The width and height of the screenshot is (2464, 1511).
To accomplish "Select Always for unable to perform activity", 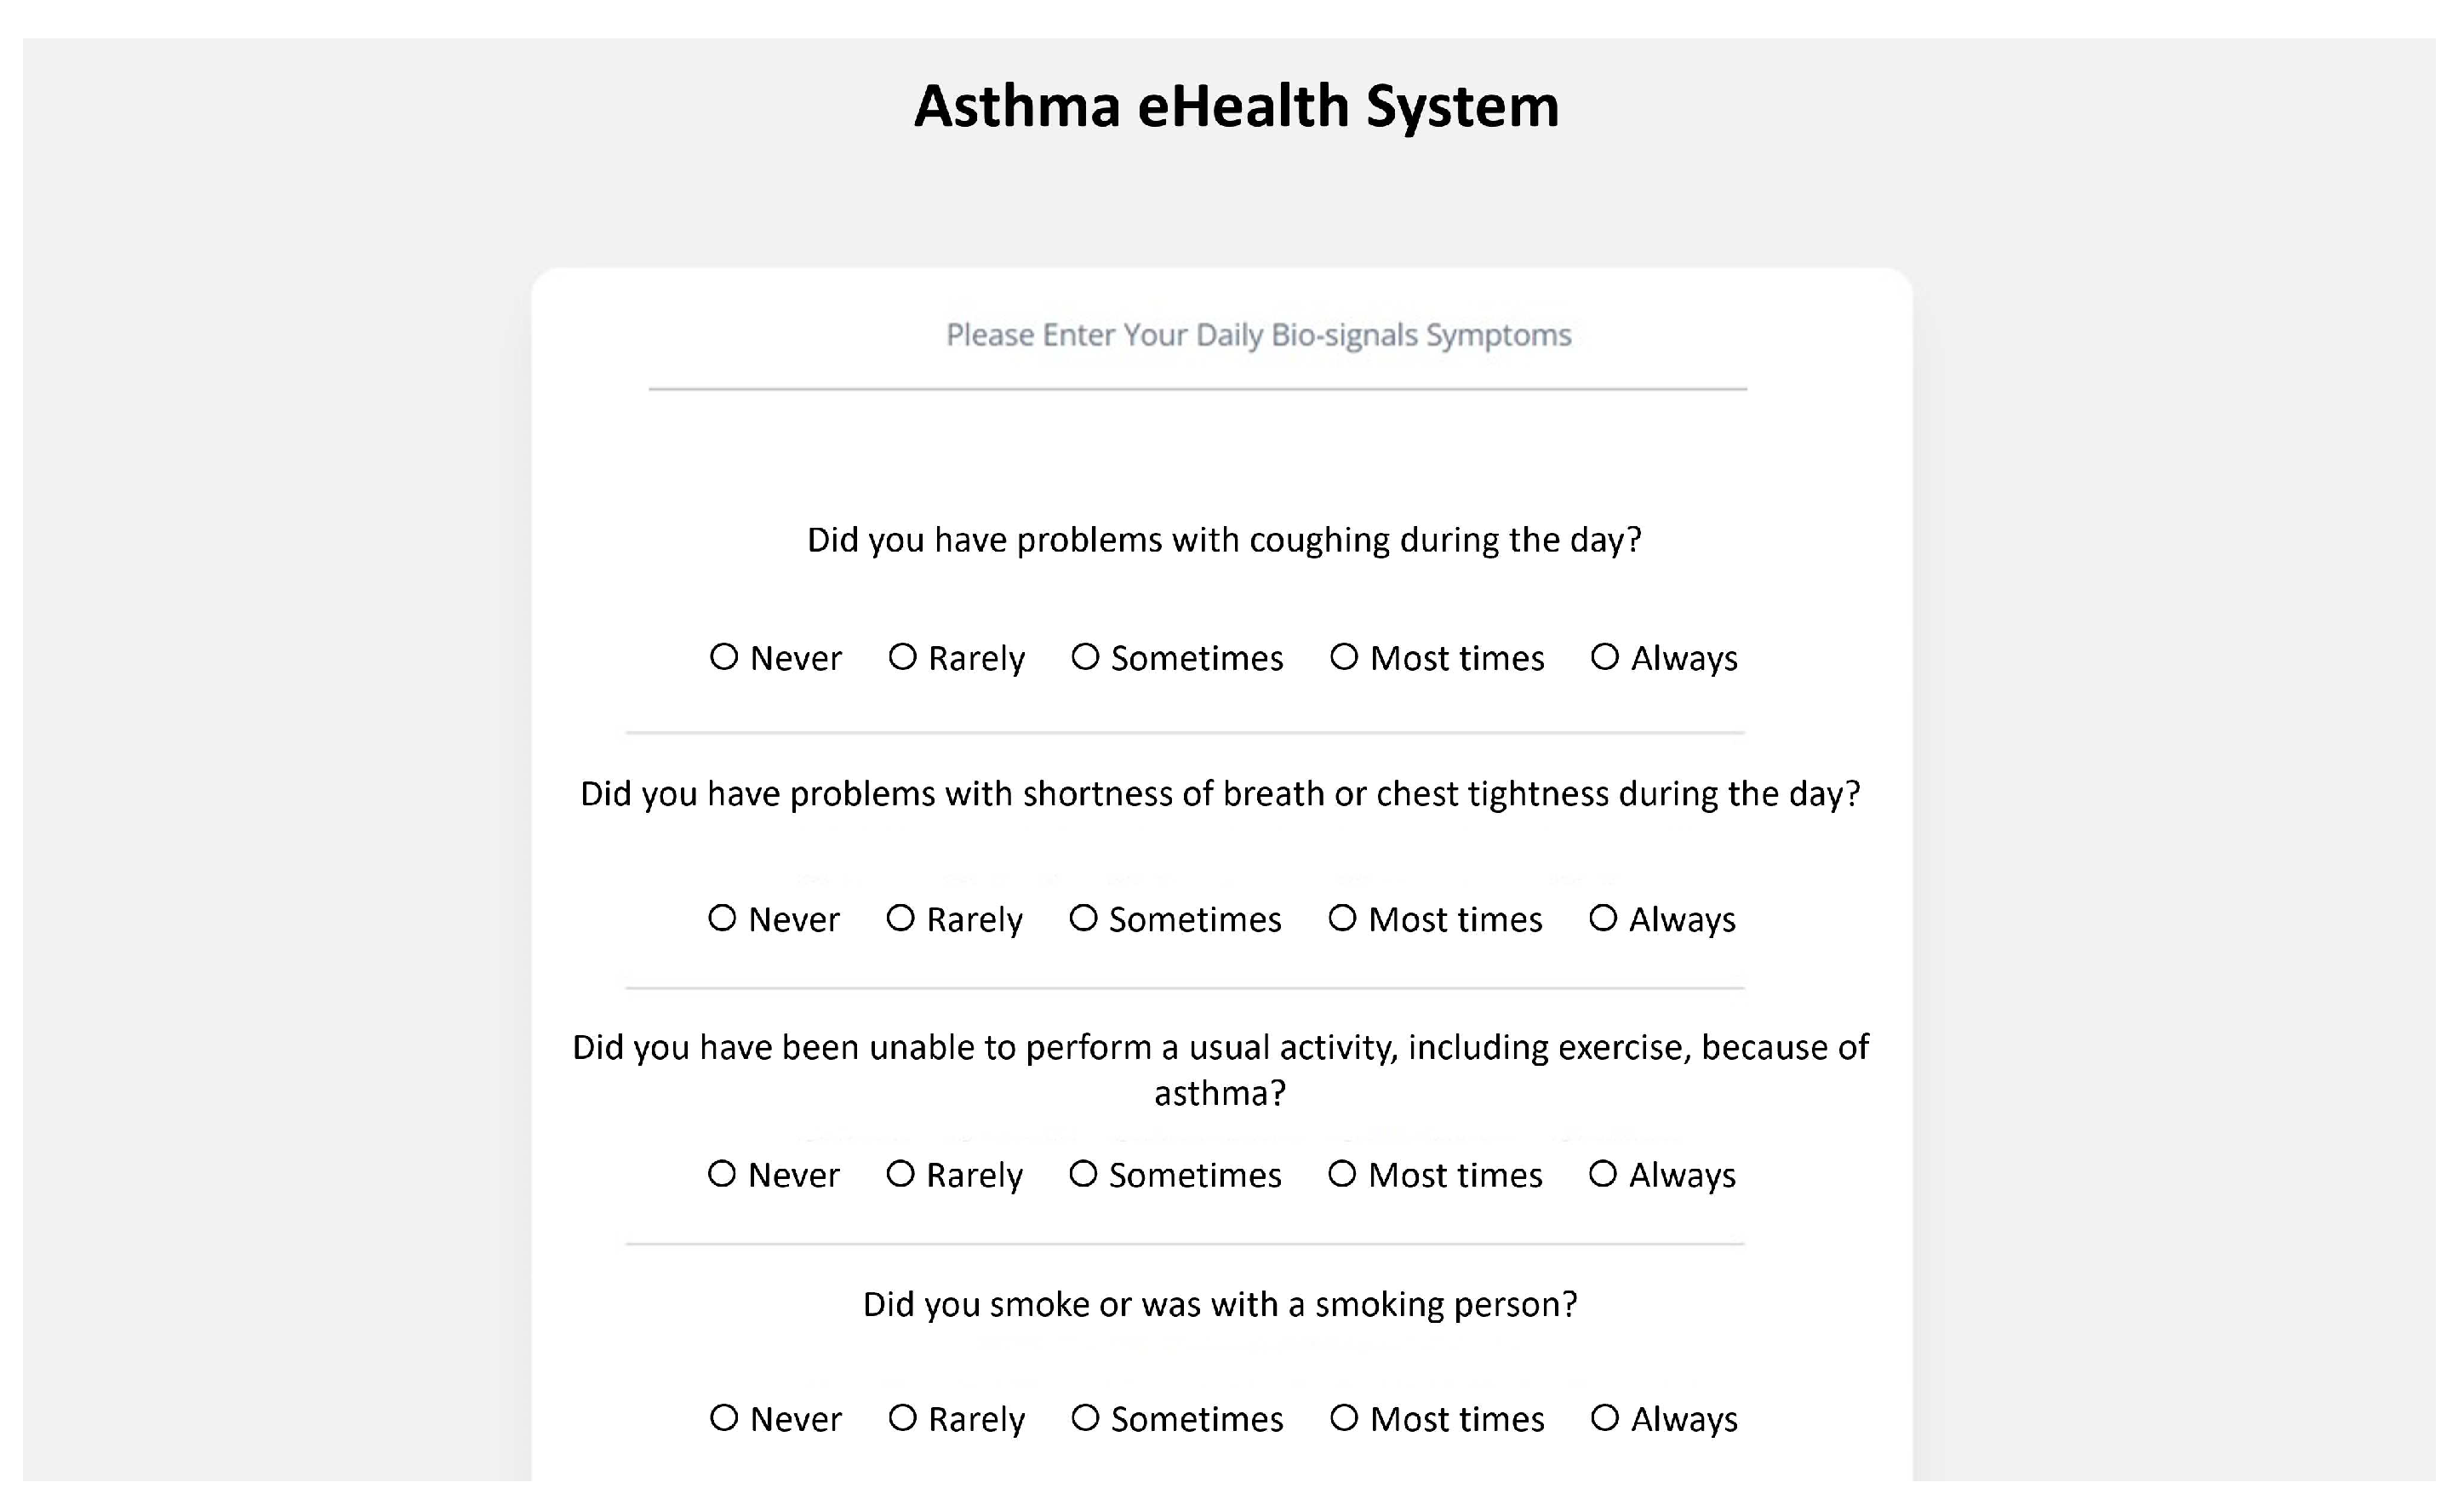I will coord(1603,1174).
